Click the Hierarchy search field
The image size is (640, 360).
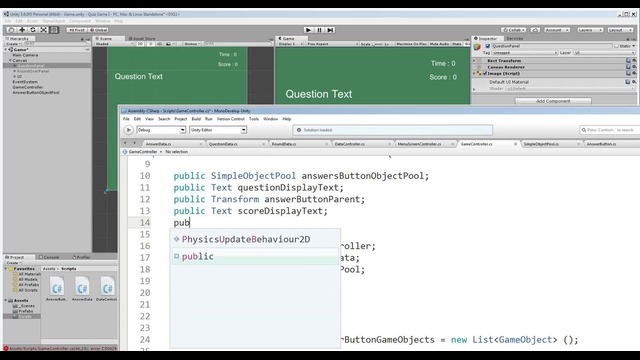[56, 44]
